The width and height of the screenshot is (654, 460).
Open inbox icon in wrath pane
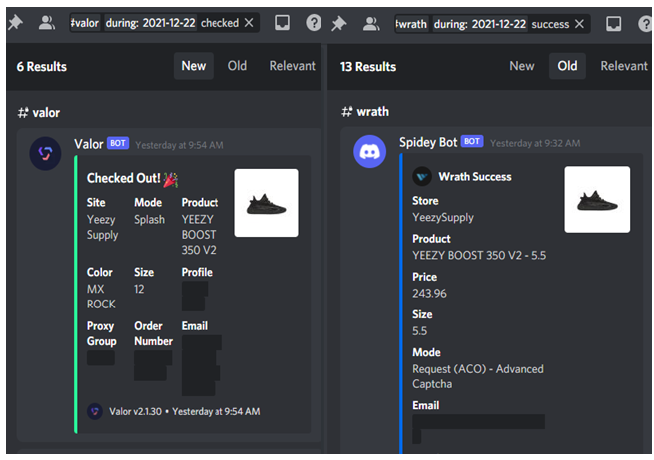point(614,24)
